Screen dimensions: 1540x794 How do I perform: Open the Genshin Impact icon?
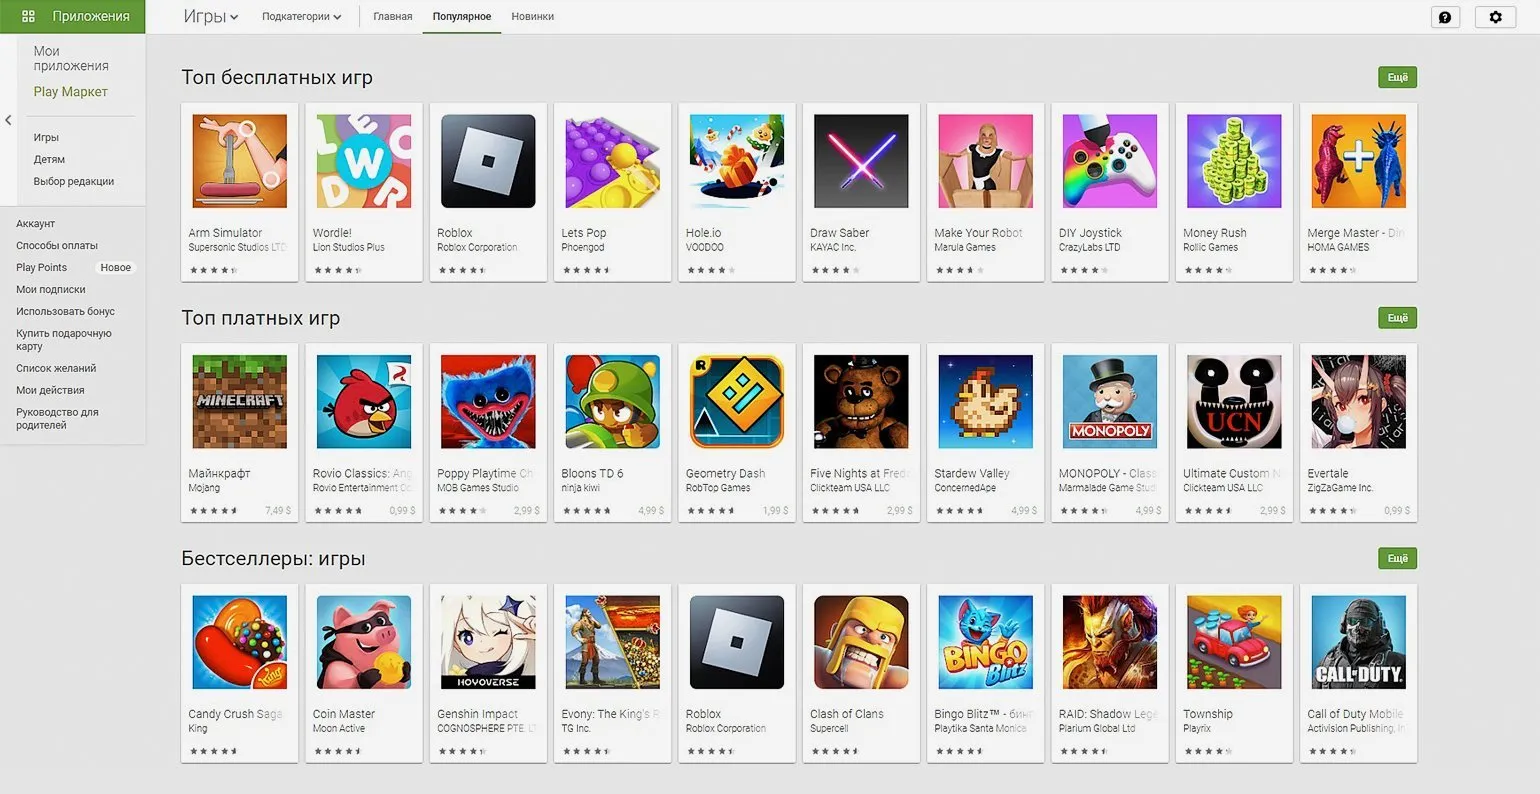pyautogui.click(x=488, y=642)
